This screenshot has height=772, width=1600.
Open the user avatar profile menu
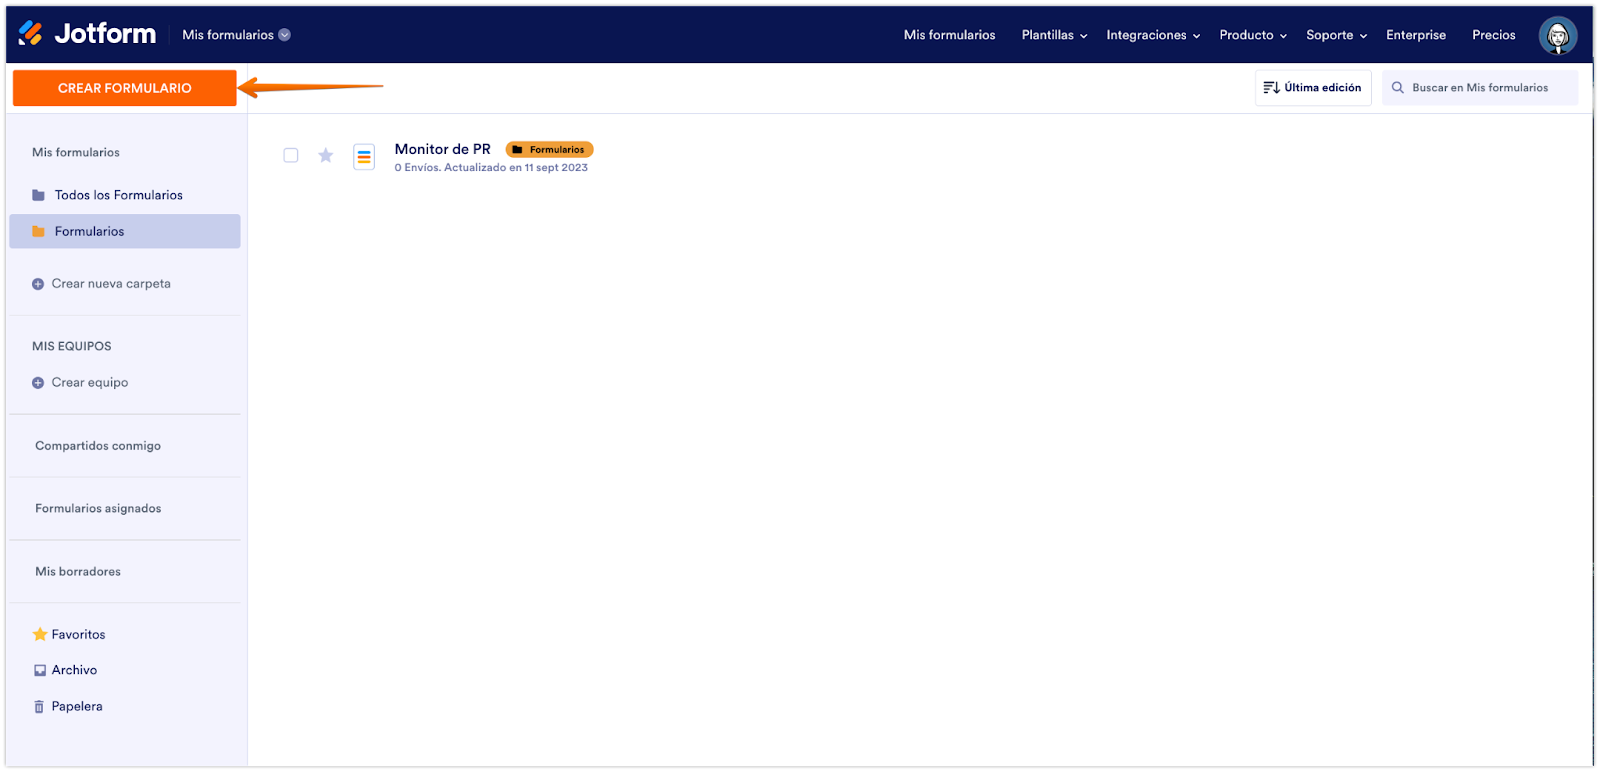[x=1557, y=36]
